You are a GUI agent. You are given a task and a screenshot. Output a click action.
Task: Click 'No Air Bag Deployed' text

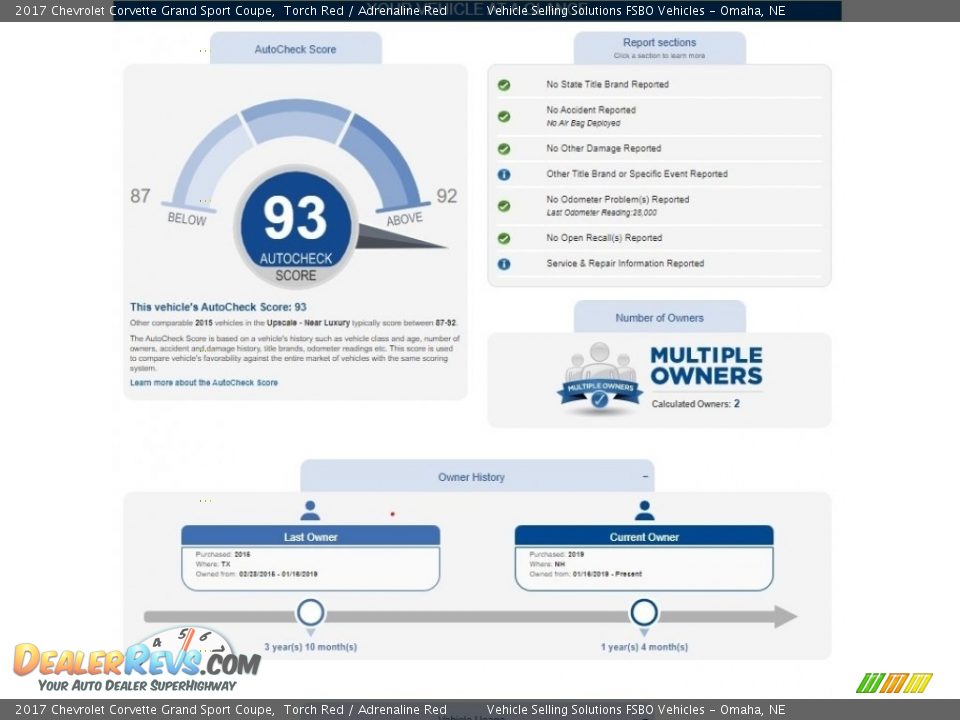583,123
